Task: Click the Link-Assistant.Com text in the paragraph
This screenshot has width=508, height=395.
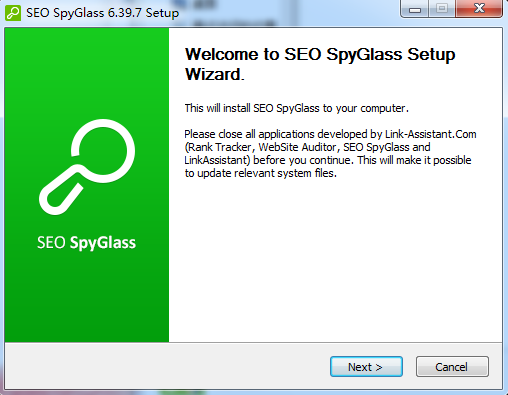Action: (431, 134)
